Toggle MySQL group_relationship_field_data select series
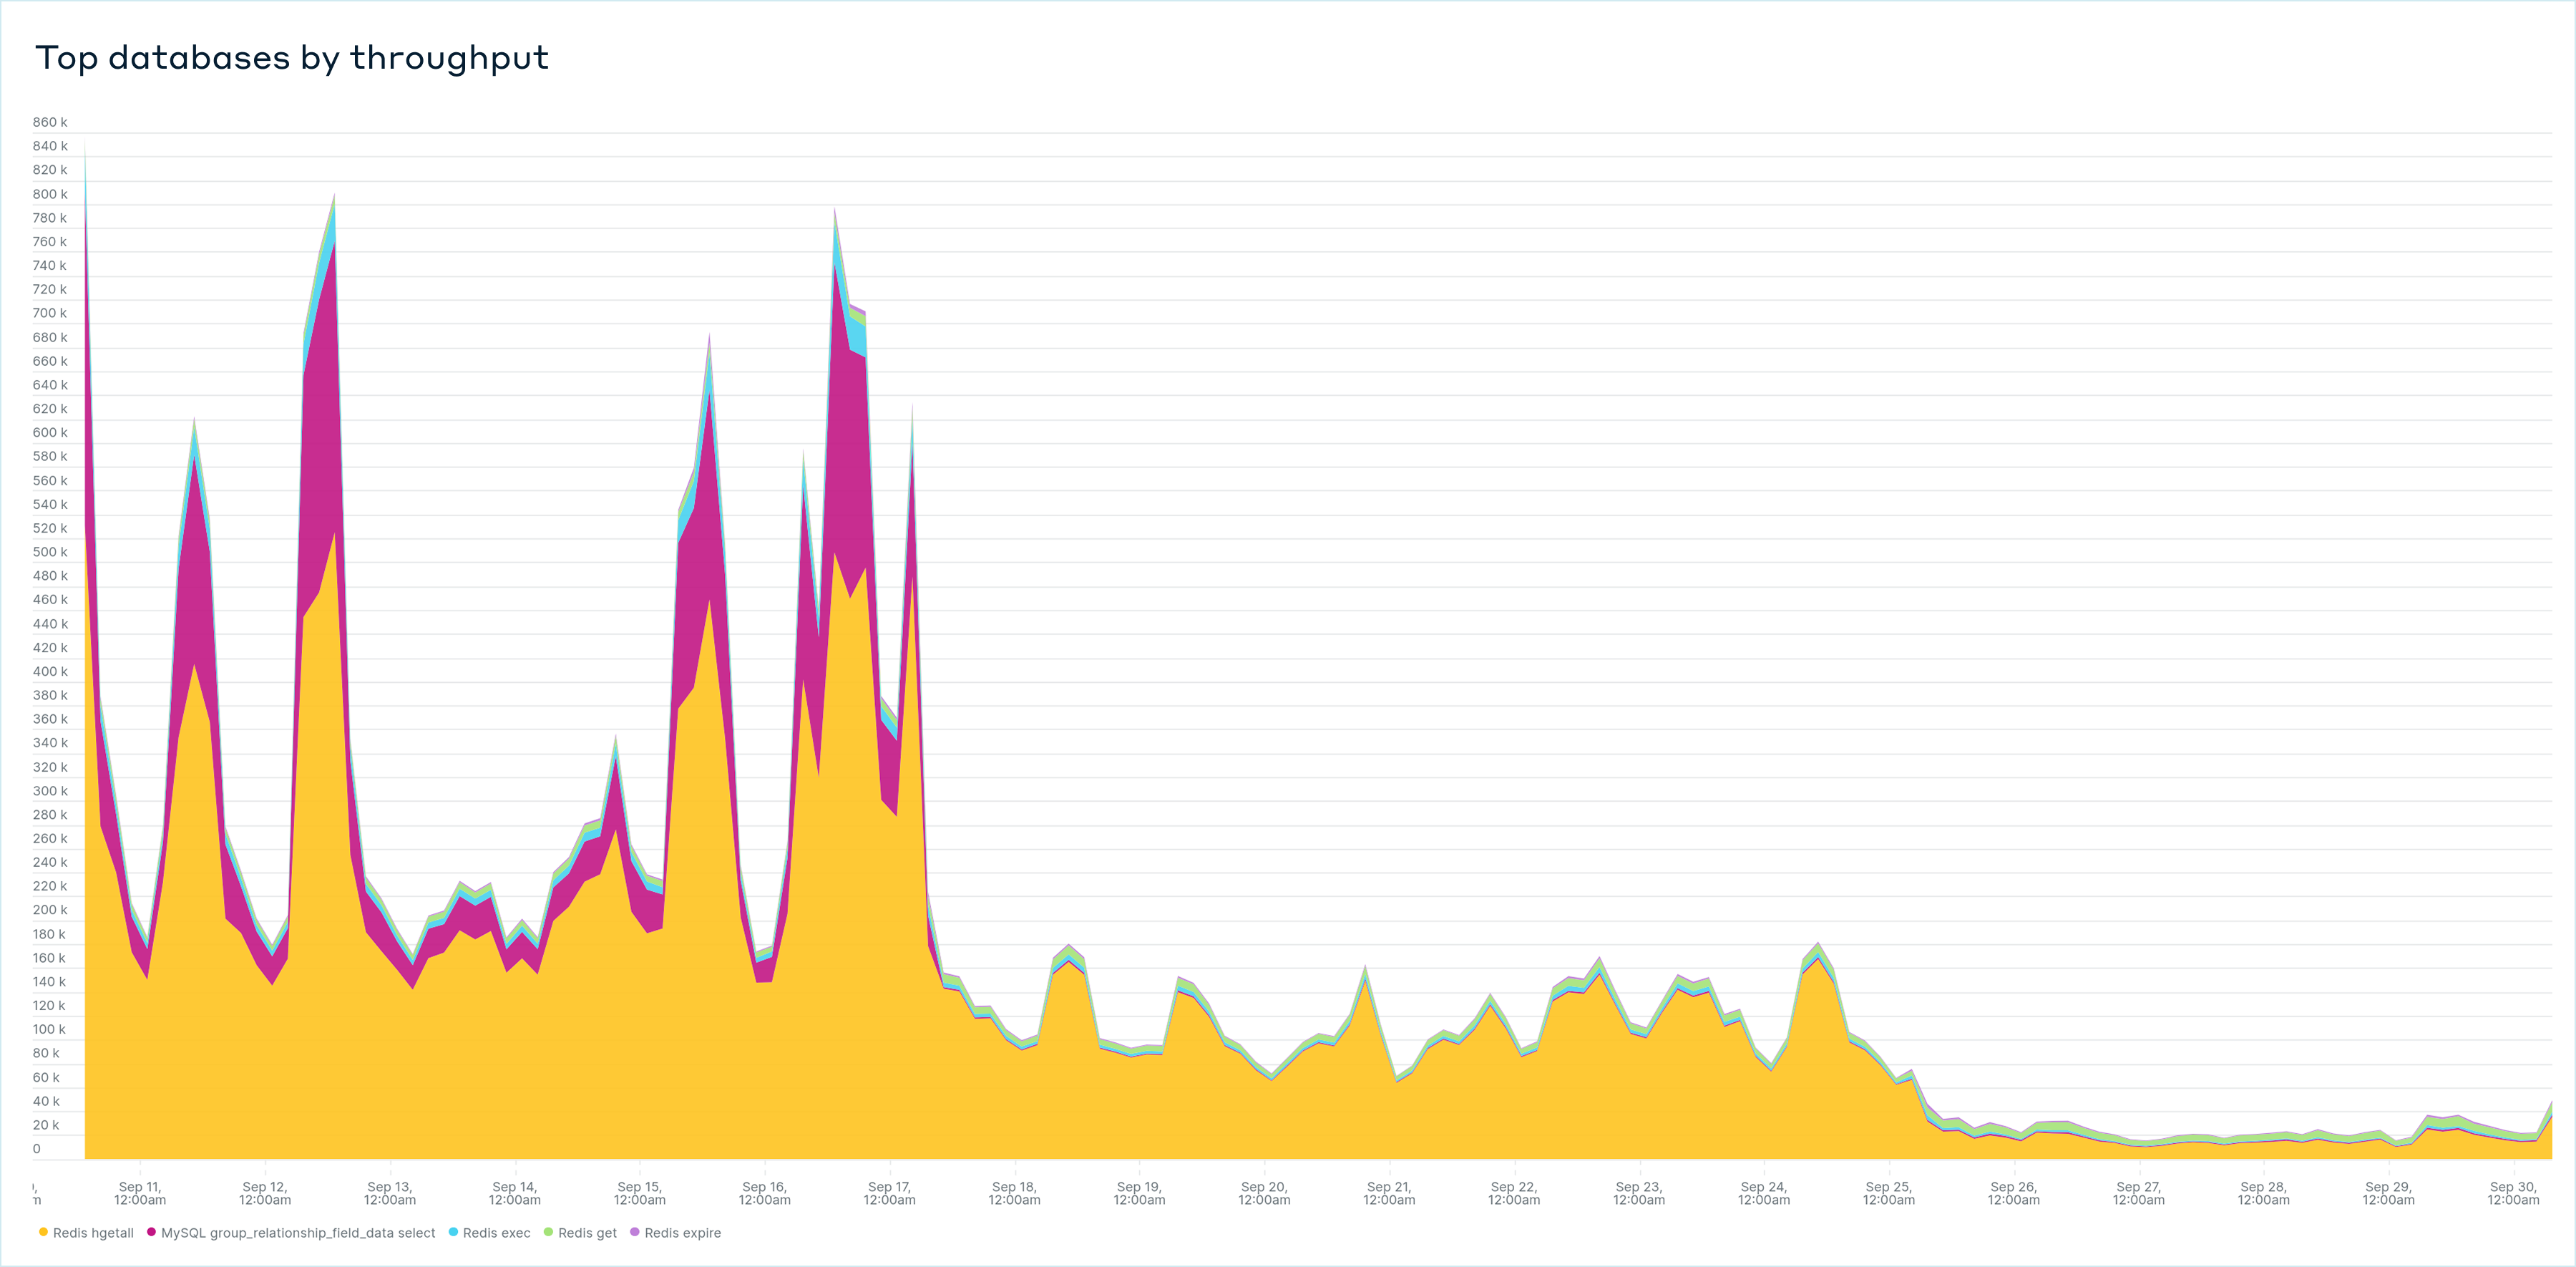2576x1267 pixels. point(298,1233)
